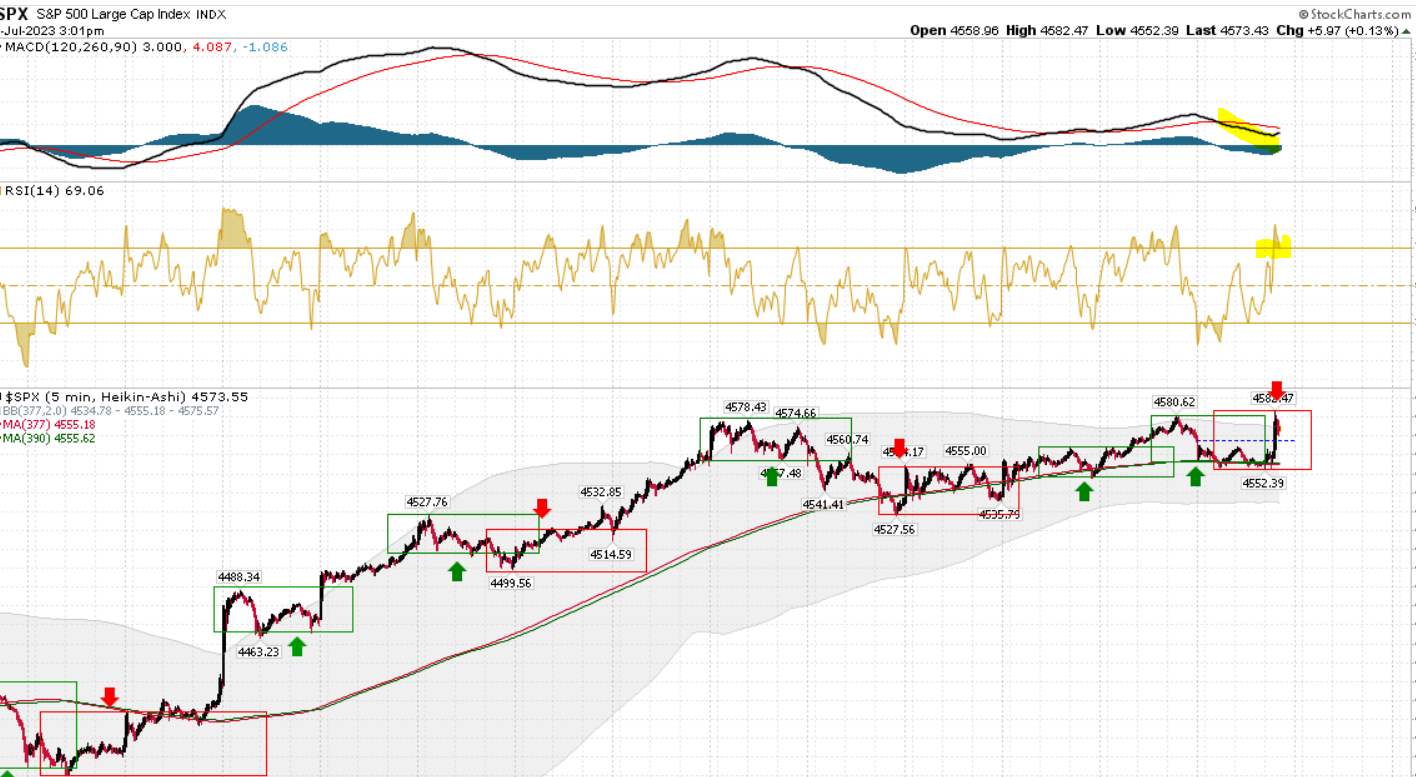Screen dimensions: 1416x777
Task: Click the Open 4558.96 value
Action: click(x=954, y=30)
